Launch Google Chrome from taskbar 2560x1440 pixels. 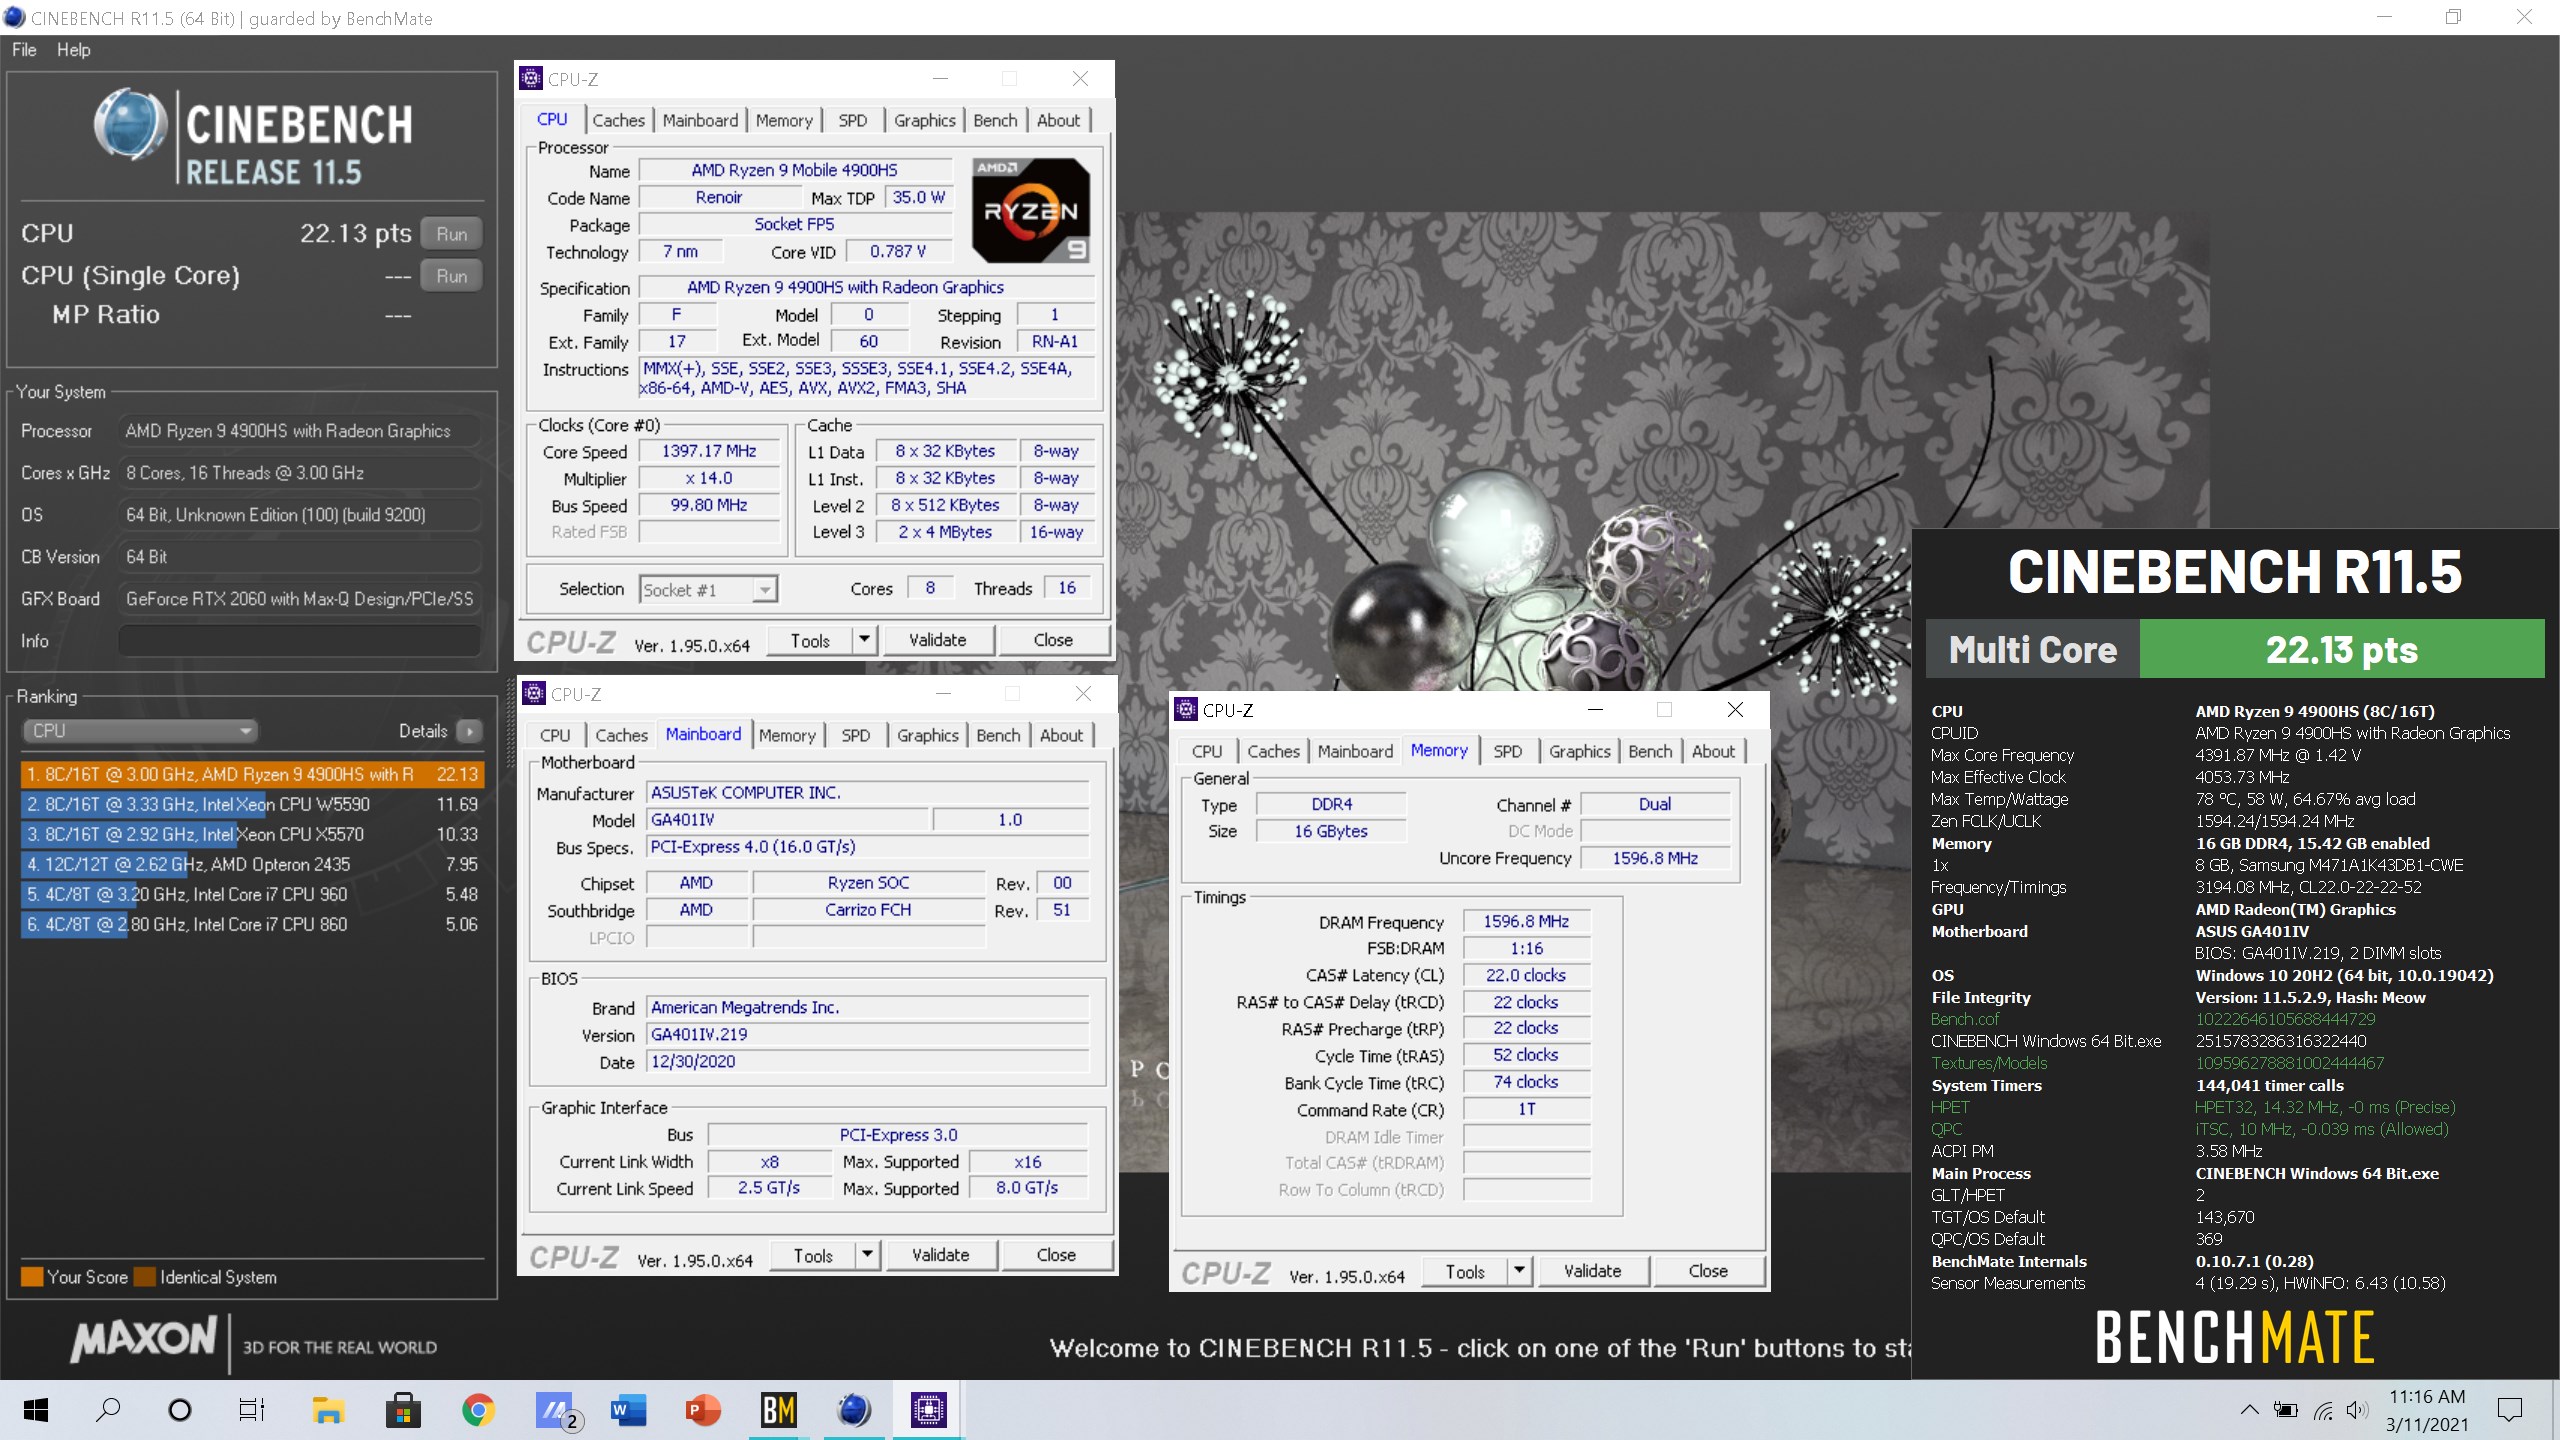pyautogui.click(x=478, y=1410)
